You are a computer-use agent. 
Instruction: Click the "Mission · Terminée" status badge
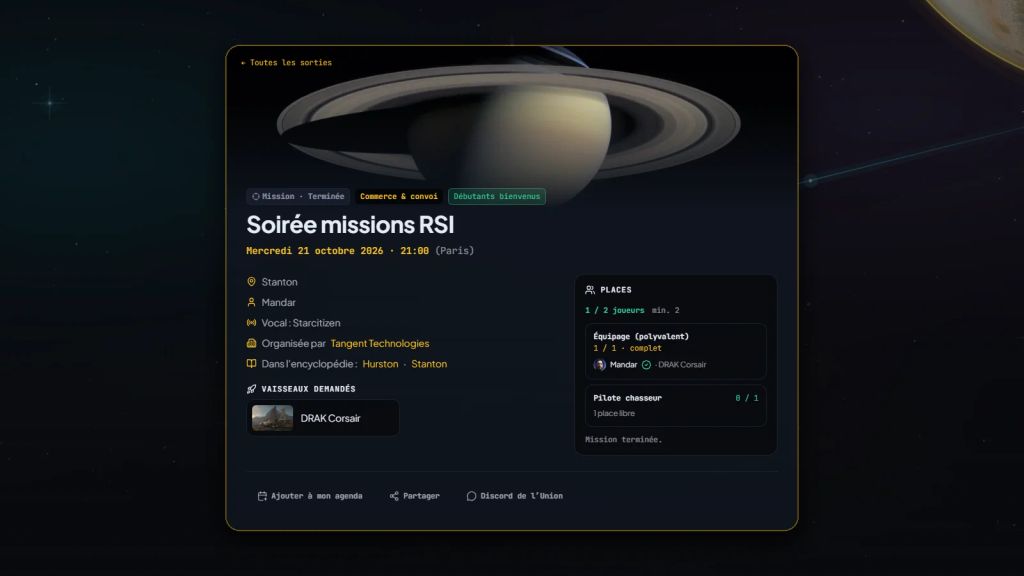coord(298,197)
